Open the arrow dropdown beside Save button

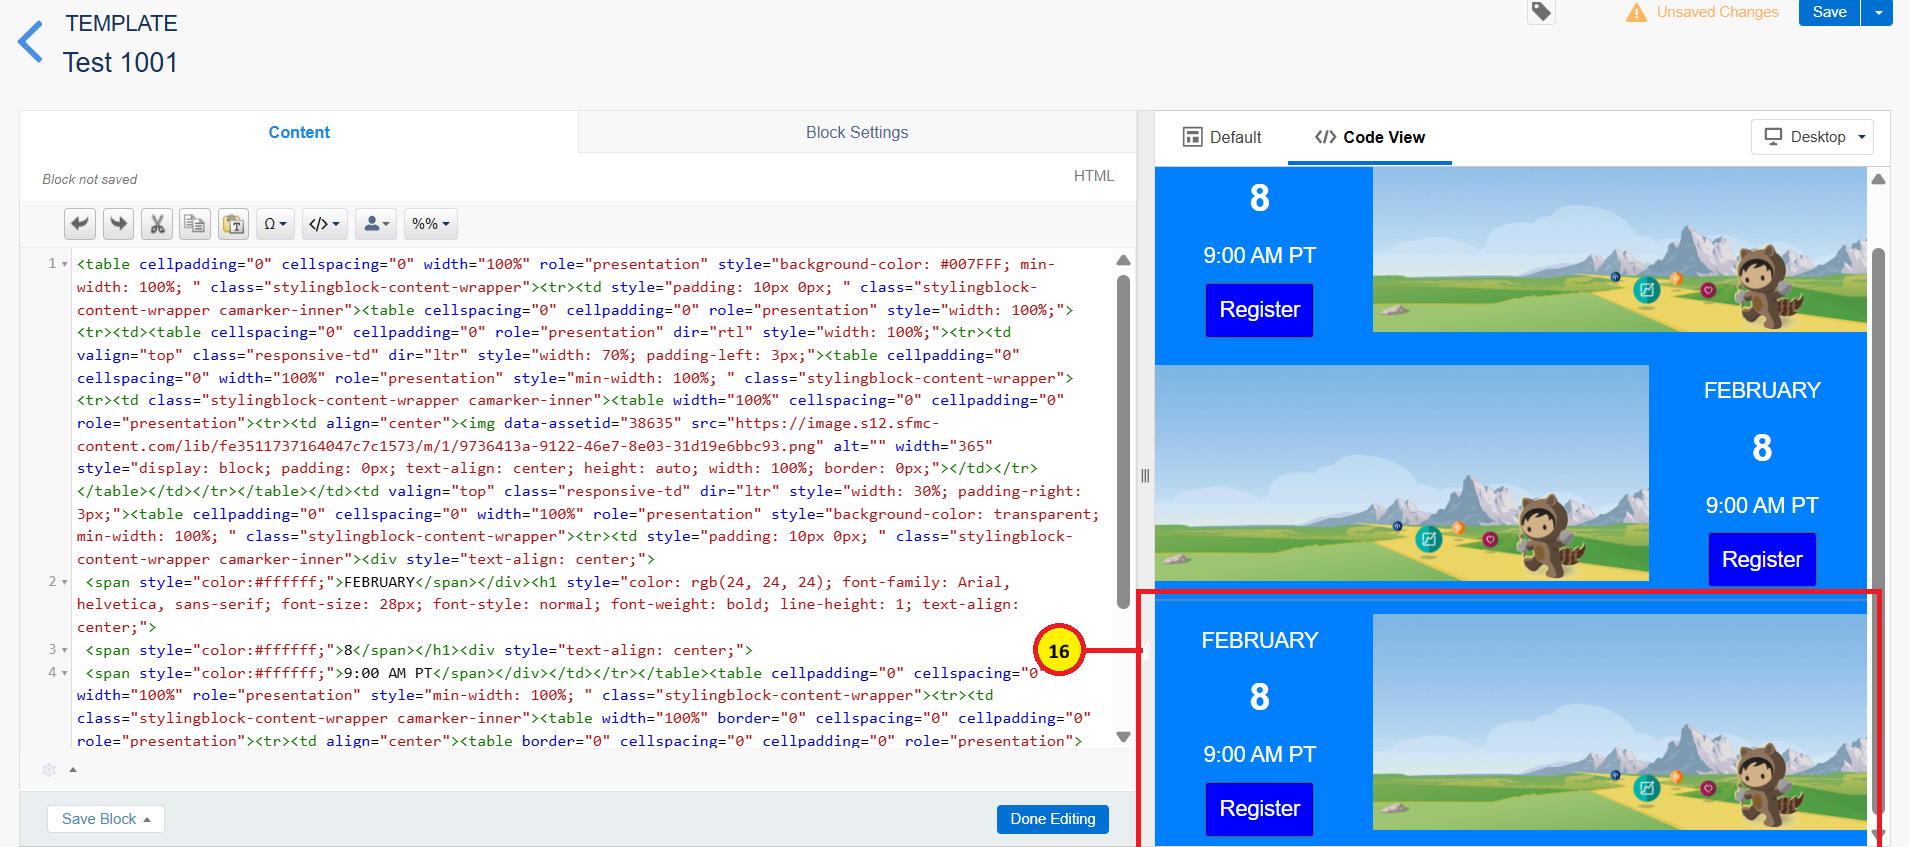[1878, 12]
